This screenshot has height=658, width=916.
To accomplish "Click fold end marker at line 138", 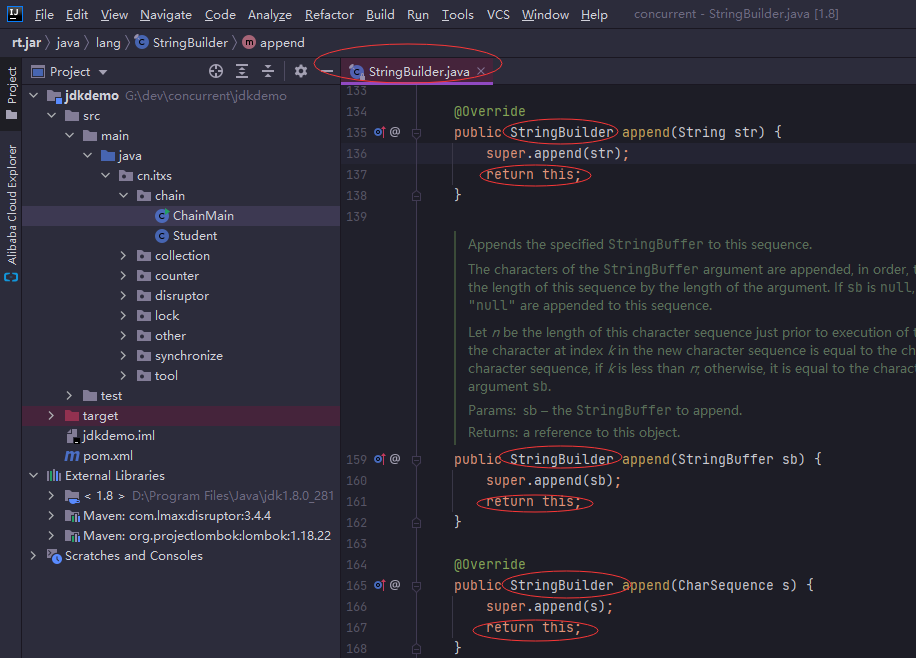I will [417, 196].
